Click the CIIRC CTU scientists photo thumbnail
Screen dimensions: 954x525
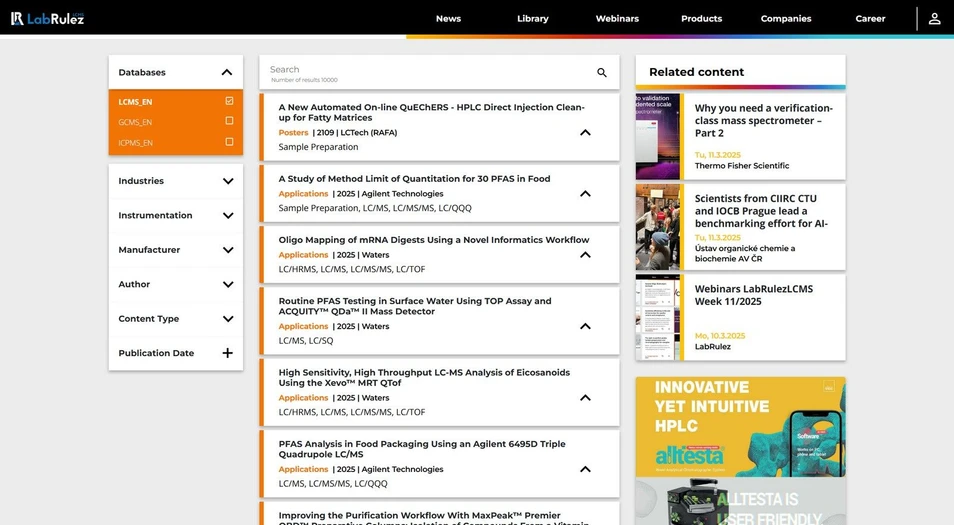tap(658, 227)
